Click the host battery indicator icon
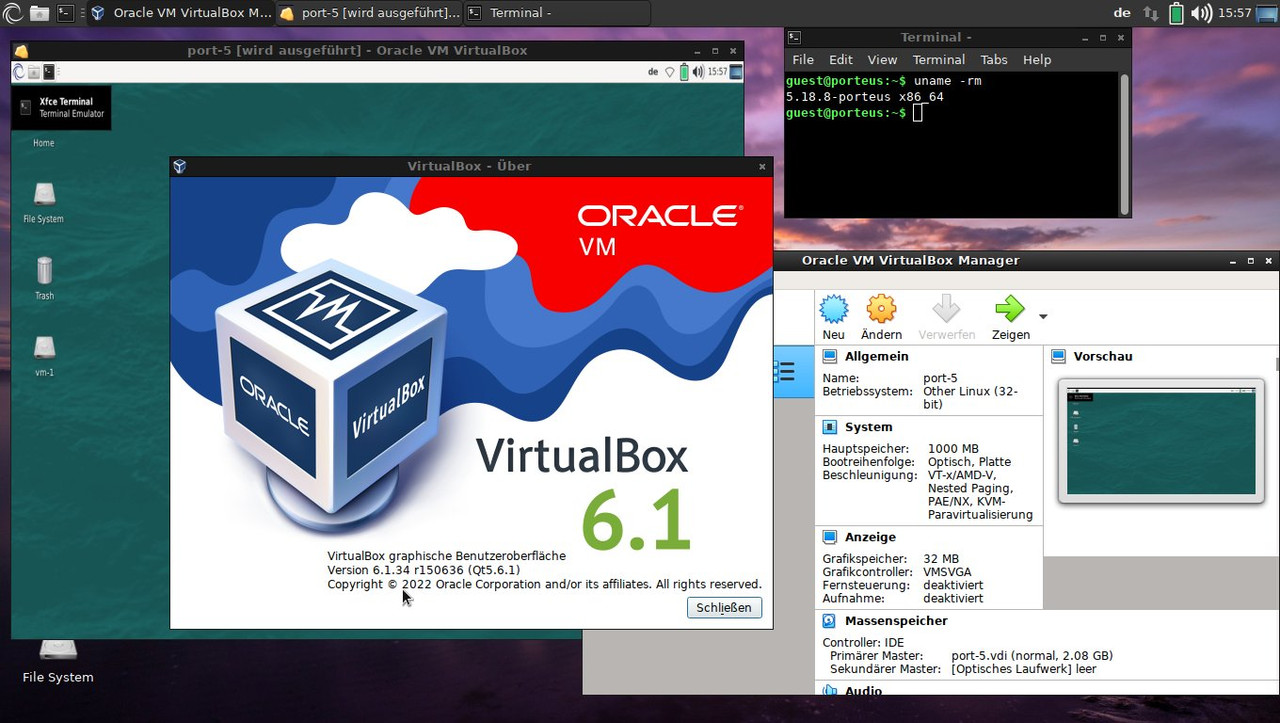The height and width of the screenshot is (723, 1280). click(1176, 14)
